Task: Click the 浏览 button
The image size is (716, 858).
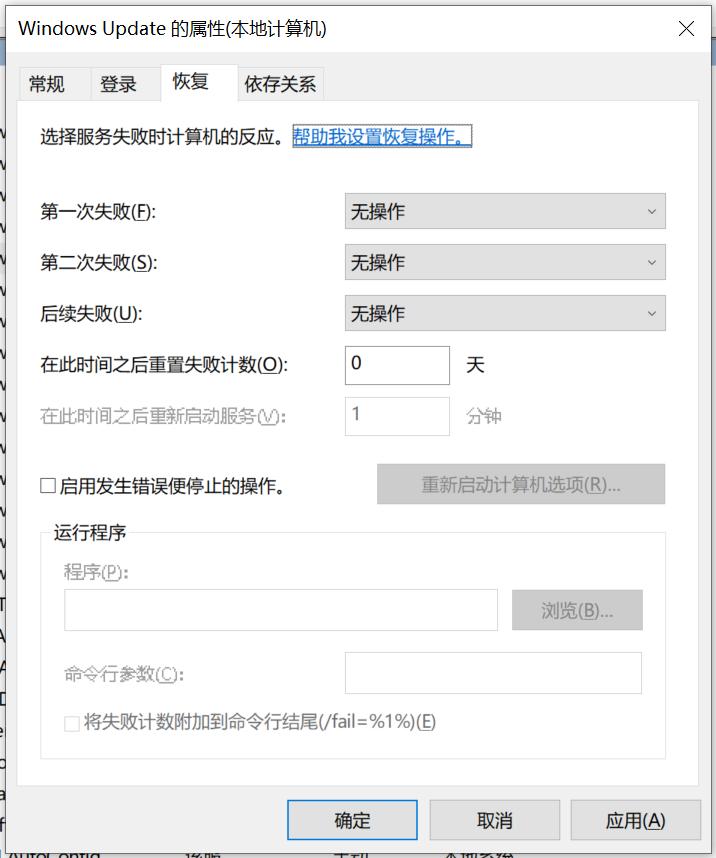Action: [x=577, y=609]
